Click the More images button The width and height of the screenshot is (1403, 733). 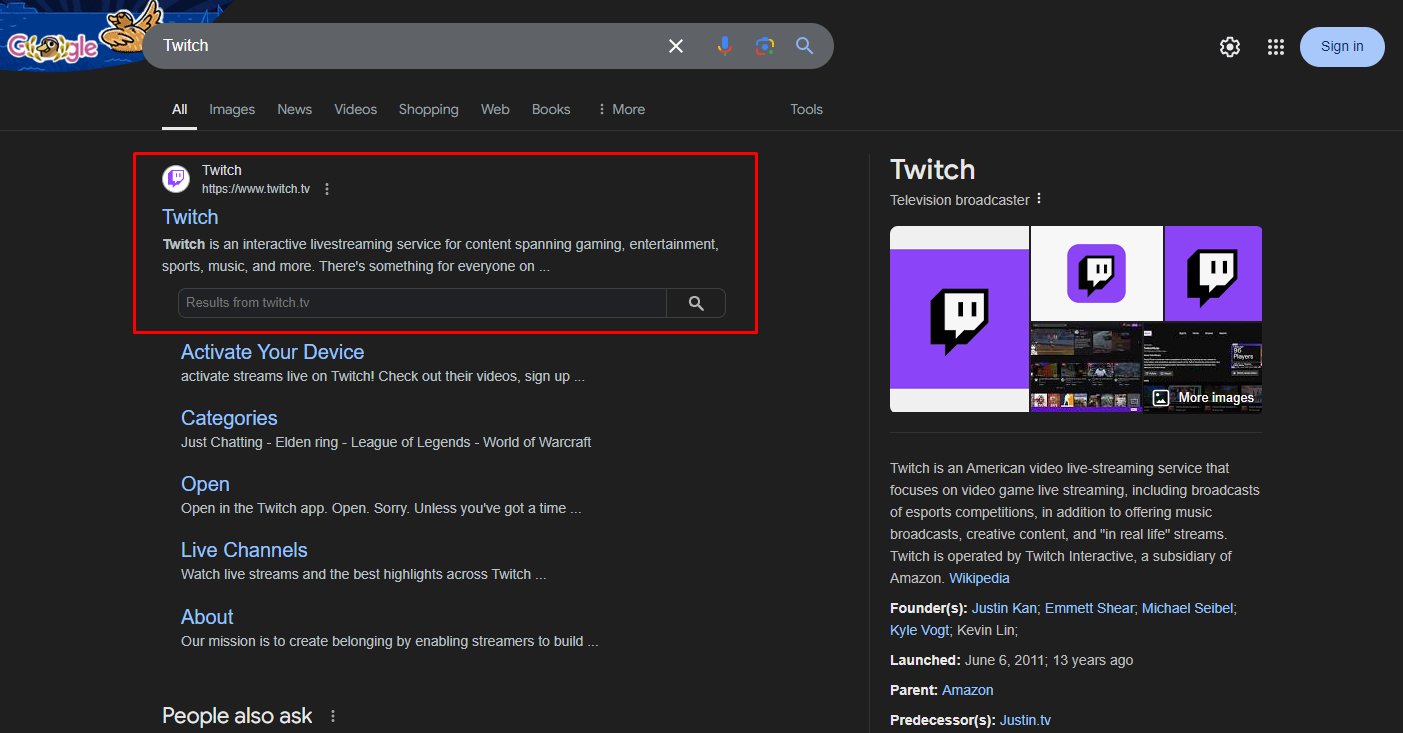click(x=1203, y=398)
